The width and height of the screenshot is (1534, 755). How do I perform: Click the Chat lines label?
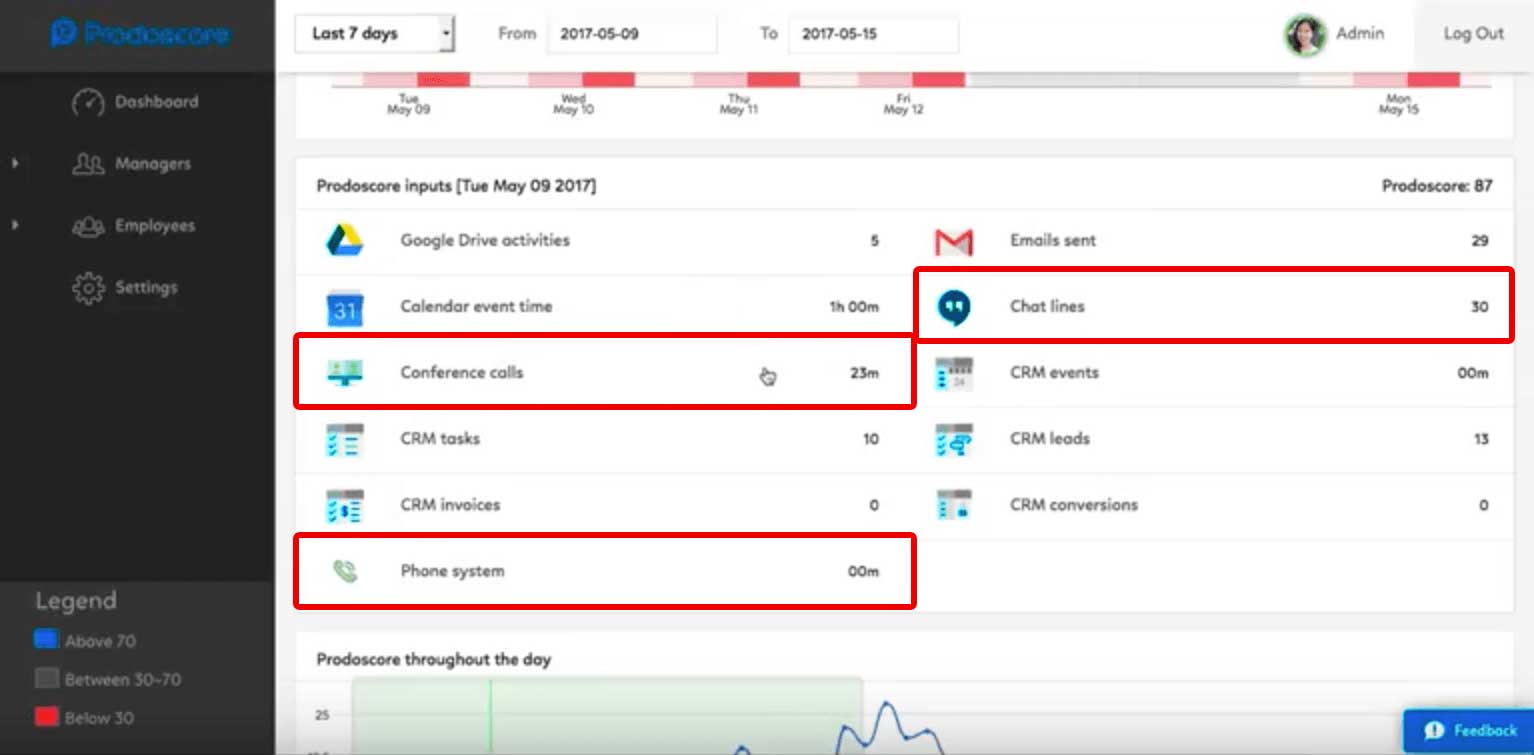pyautogui.click(x=1047, y=307)
